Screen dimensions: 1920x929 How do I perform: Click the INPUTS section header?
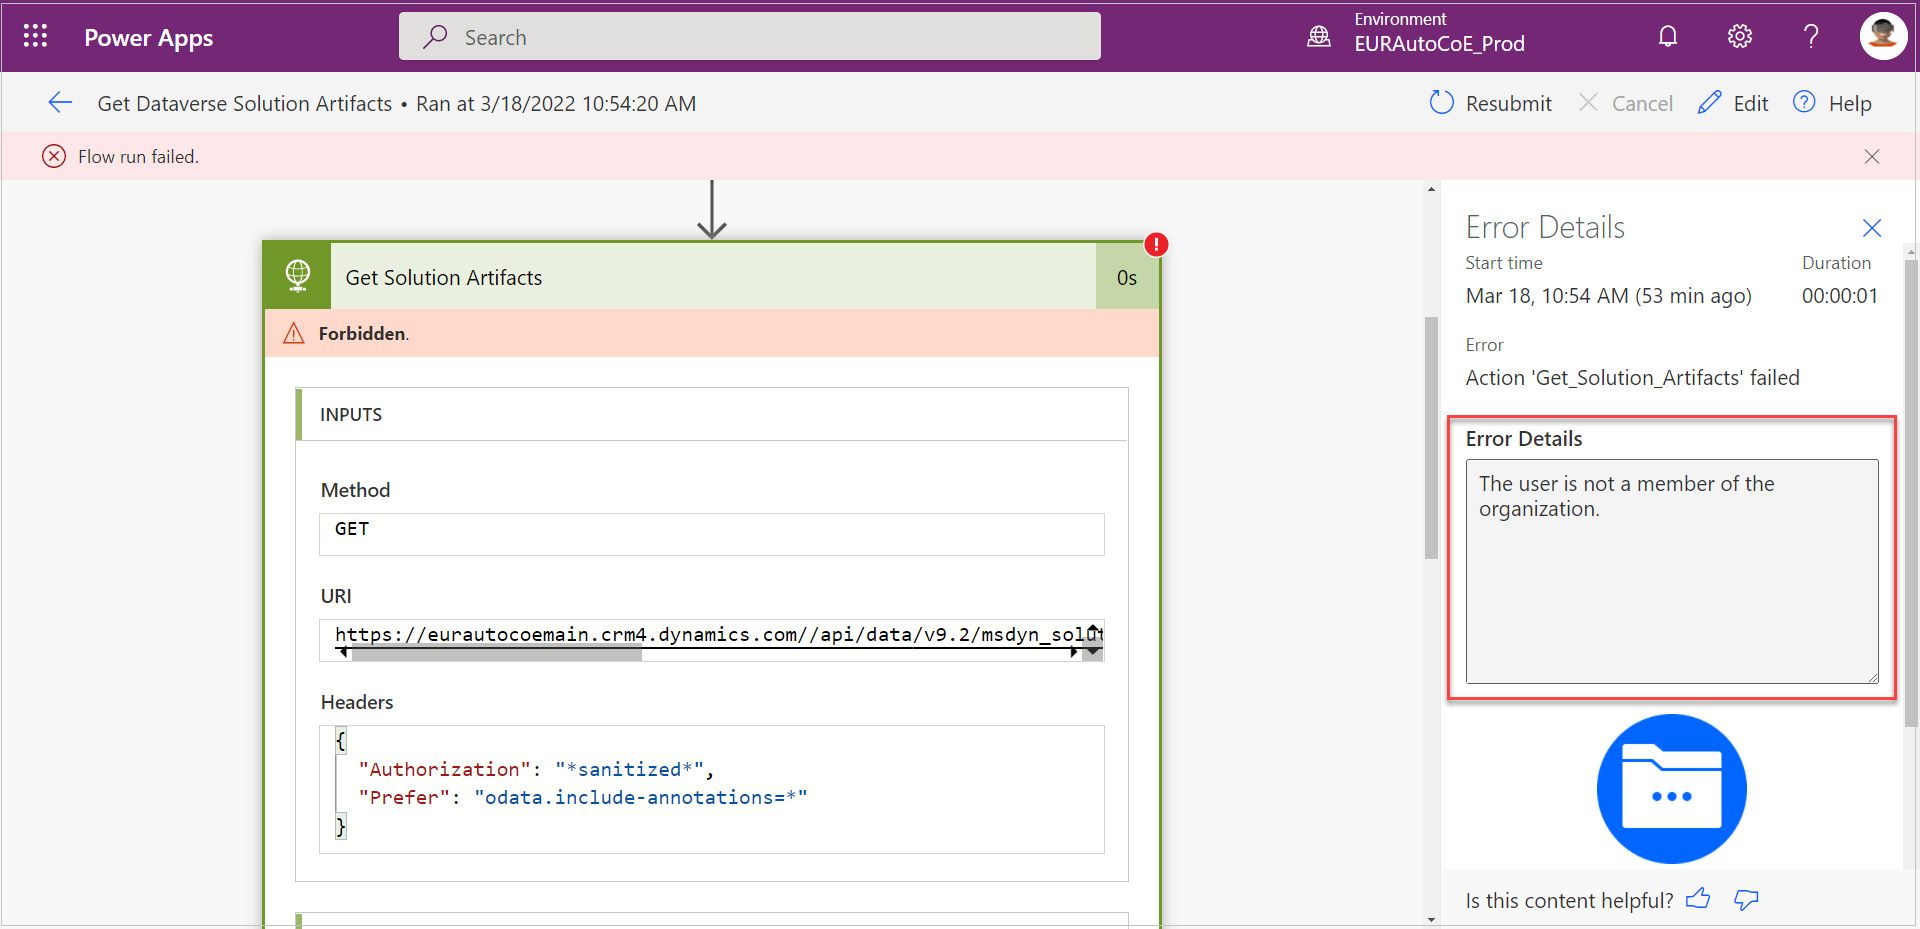pos(712,414)
